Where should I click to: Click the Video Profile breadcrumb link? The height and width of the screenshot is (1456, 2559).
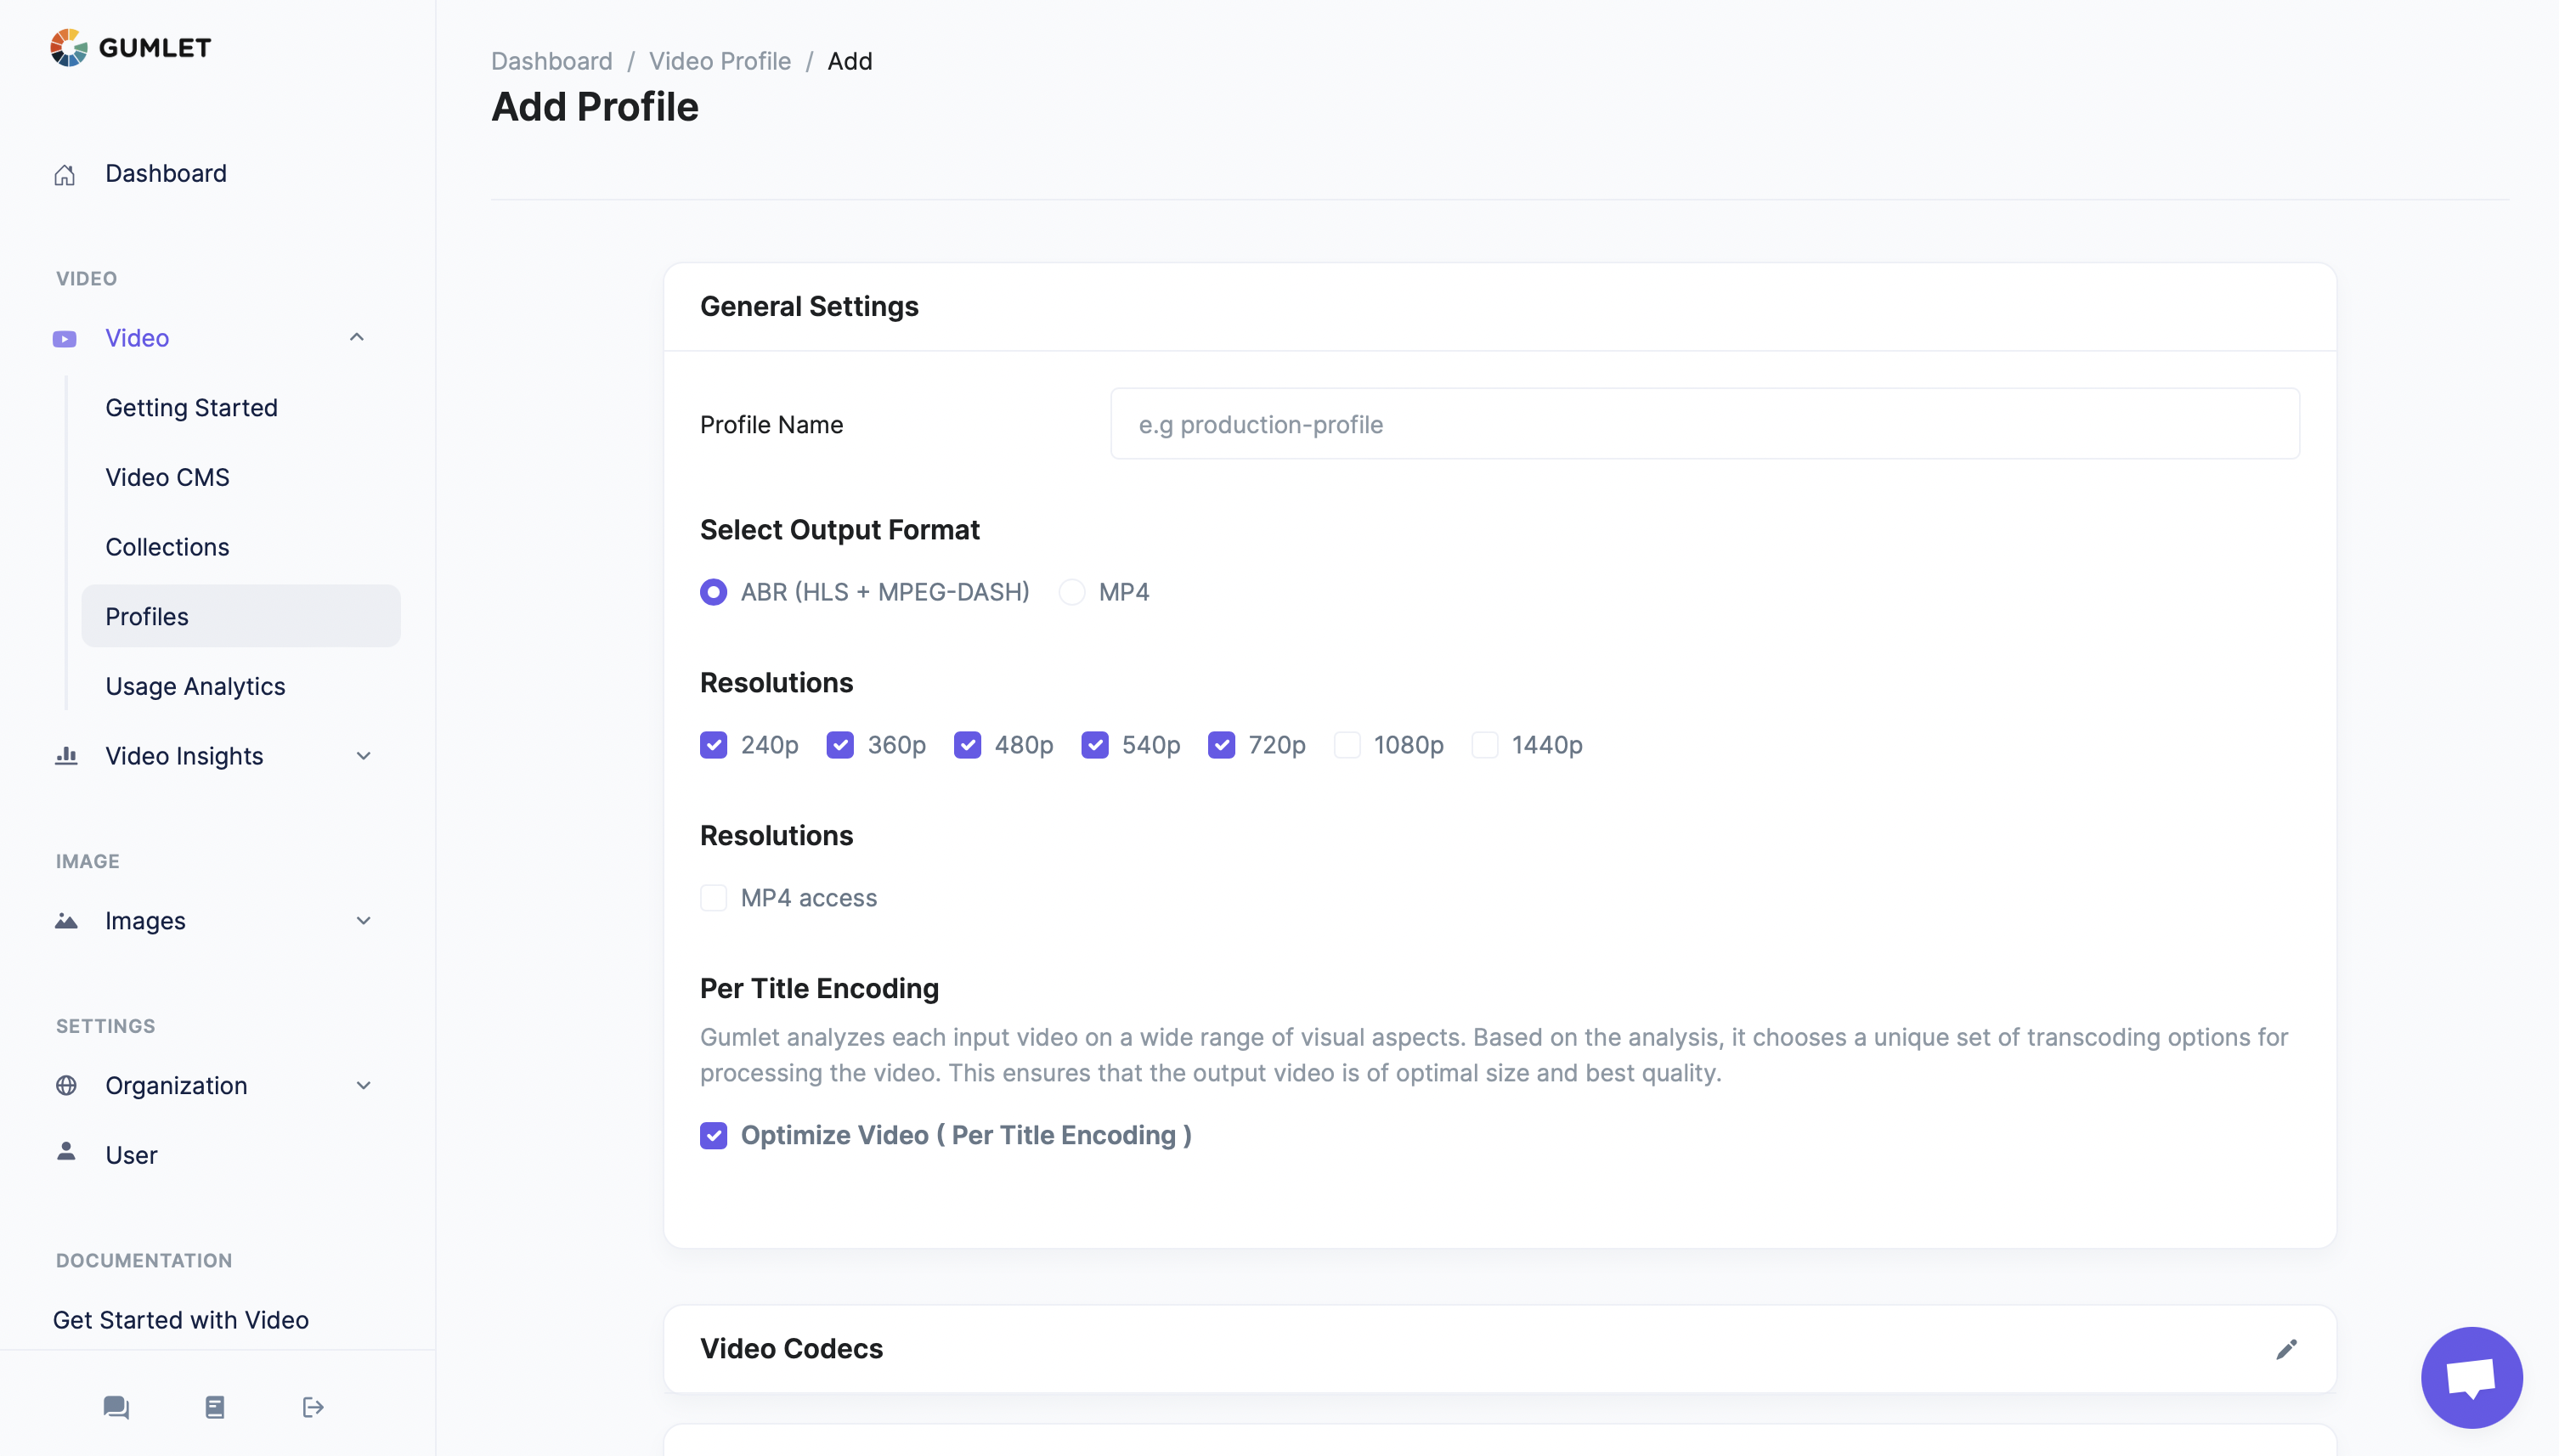pos(719,61)
